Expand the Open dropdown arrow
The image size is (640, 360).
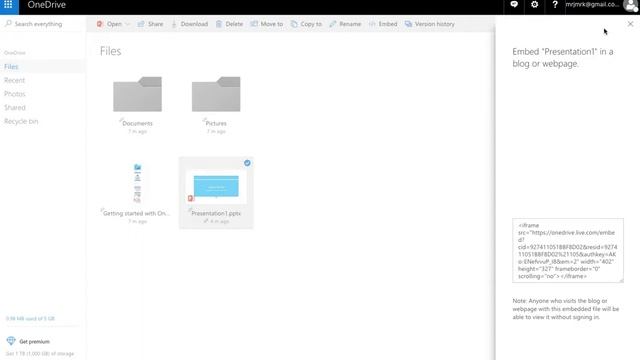point(127,24)
